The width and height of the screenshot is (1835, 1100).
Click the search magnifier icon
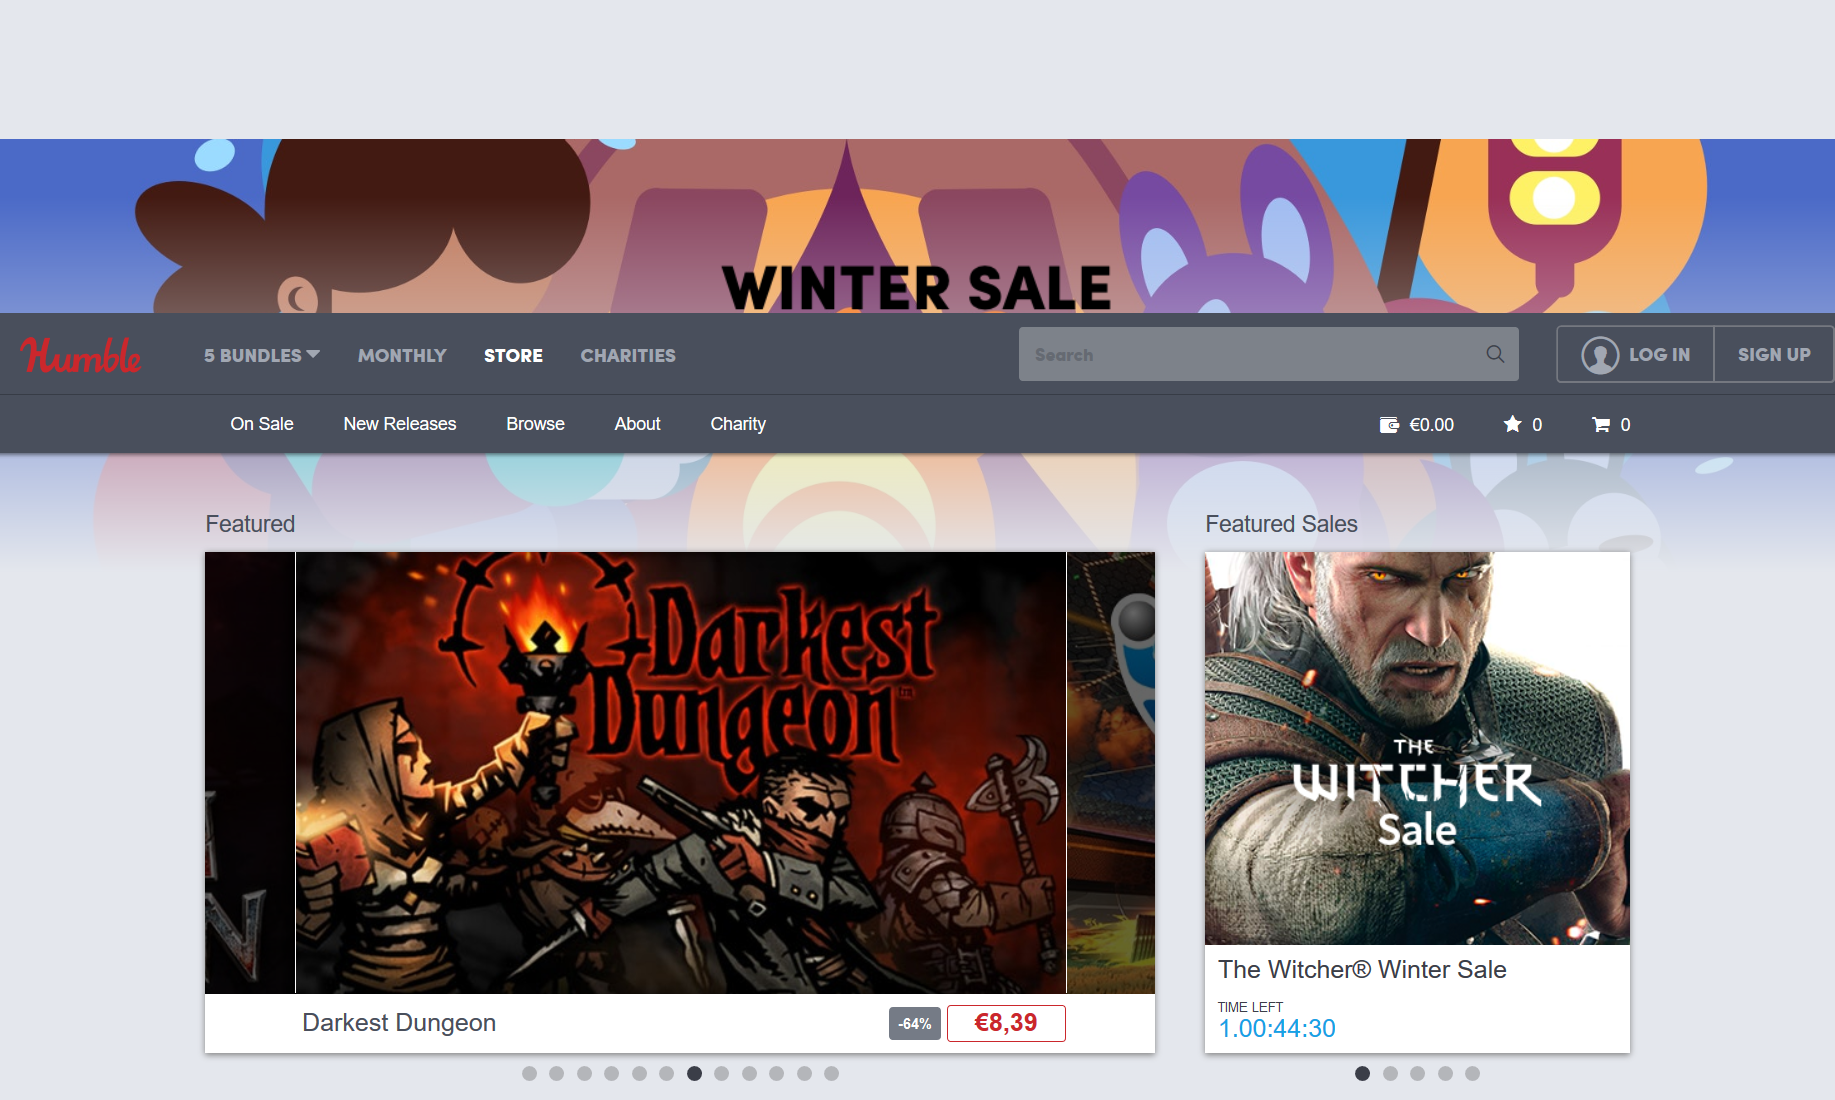point(1495,354)
